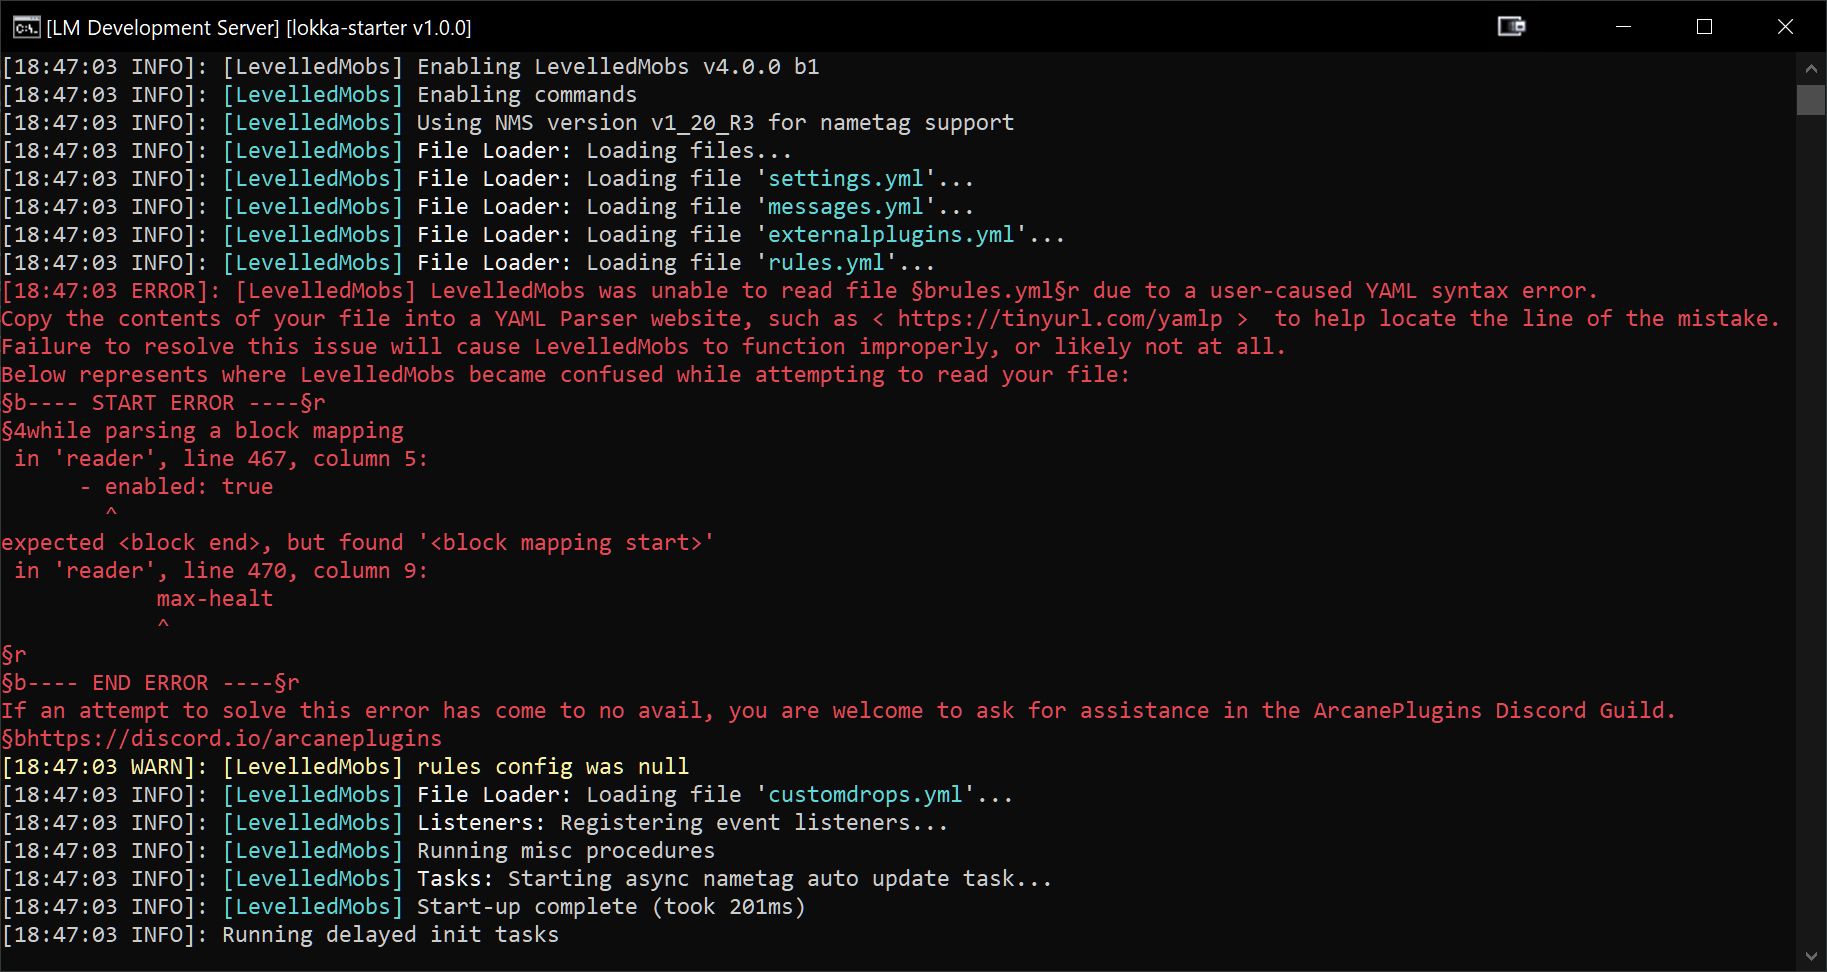Click the console app icon in title bar
This screenshot has height=972, width=1827.
[26, 27]
